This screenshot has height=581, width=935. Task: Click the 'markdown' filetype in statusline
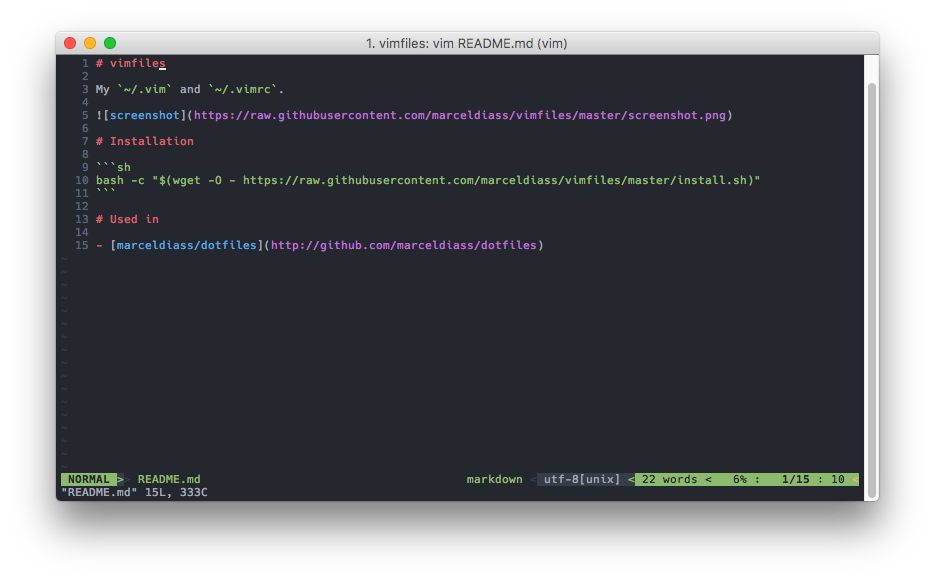(x=494, y=480)
